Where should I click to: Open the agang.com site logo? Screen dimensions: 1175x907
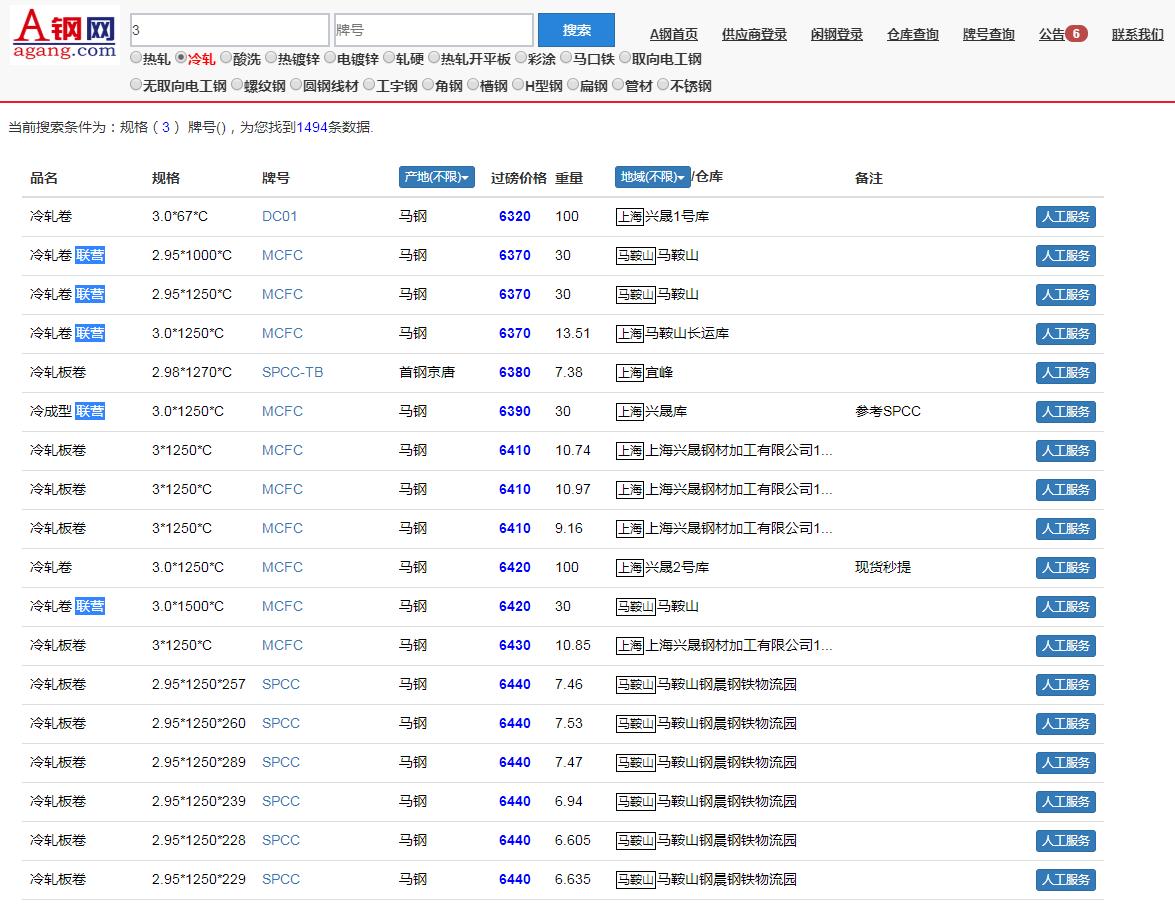tap(64, 34)
